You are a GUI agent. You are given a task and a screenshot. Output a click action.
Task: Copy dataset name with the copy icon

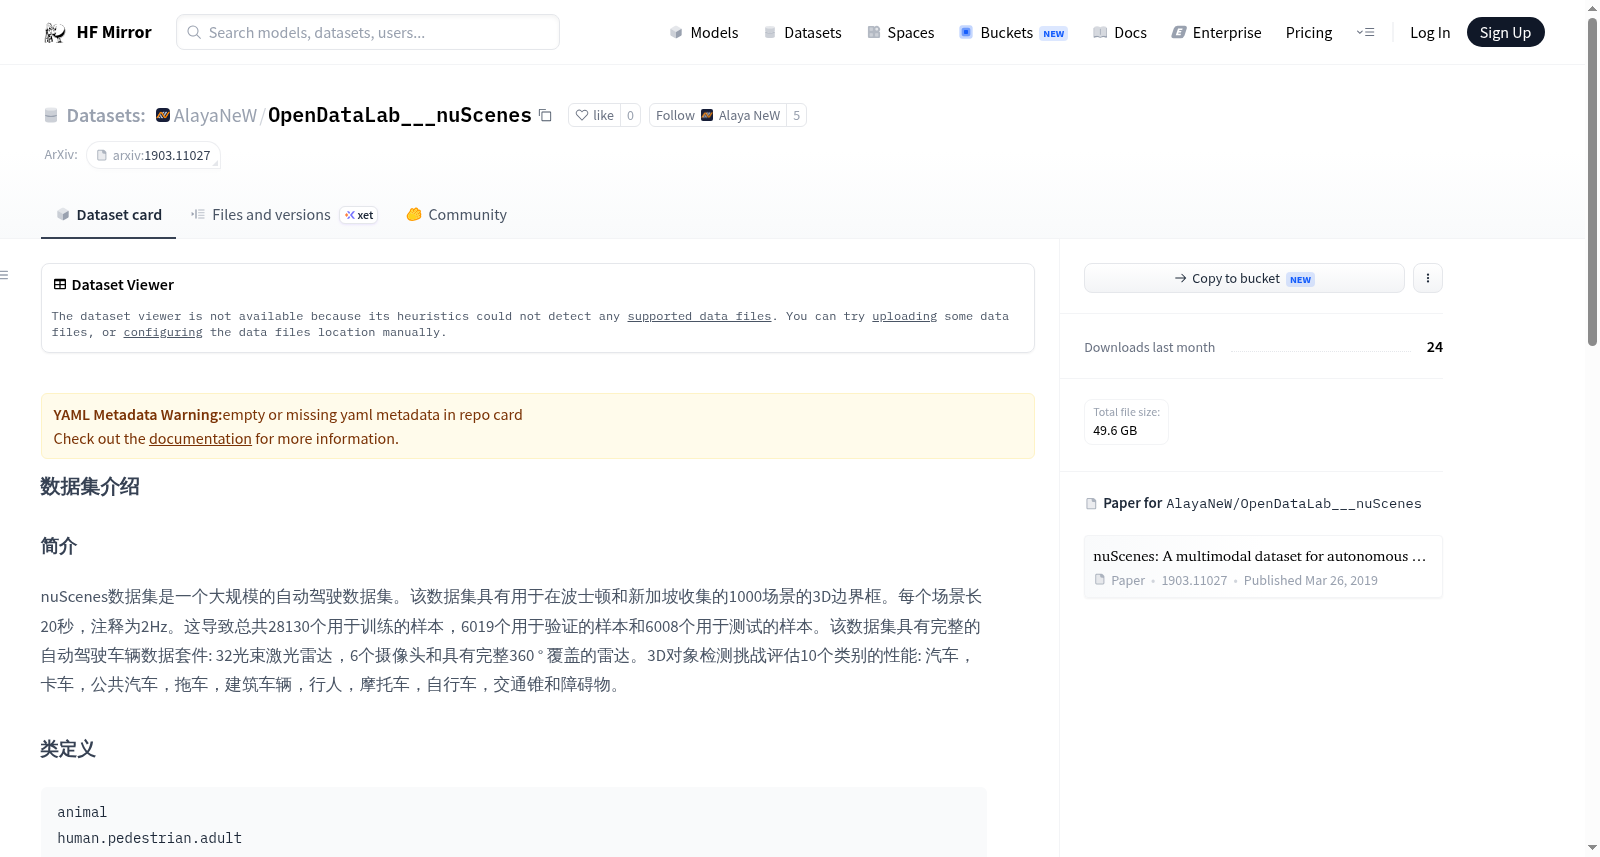pyautogui.click(x=545, y=115)
